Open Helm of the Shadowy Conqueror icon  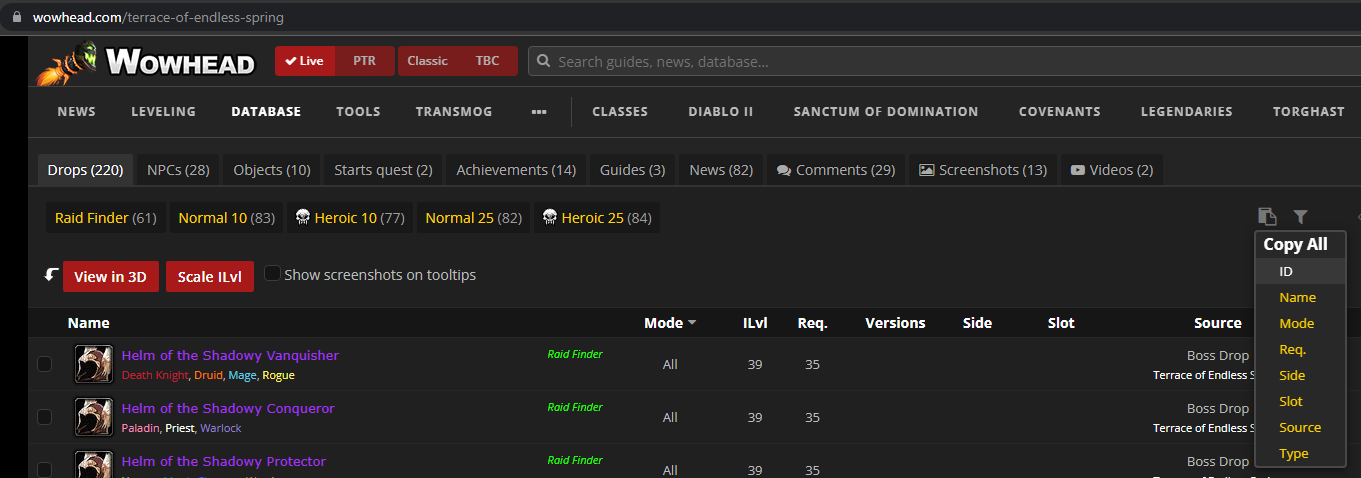tap(94, 417)
